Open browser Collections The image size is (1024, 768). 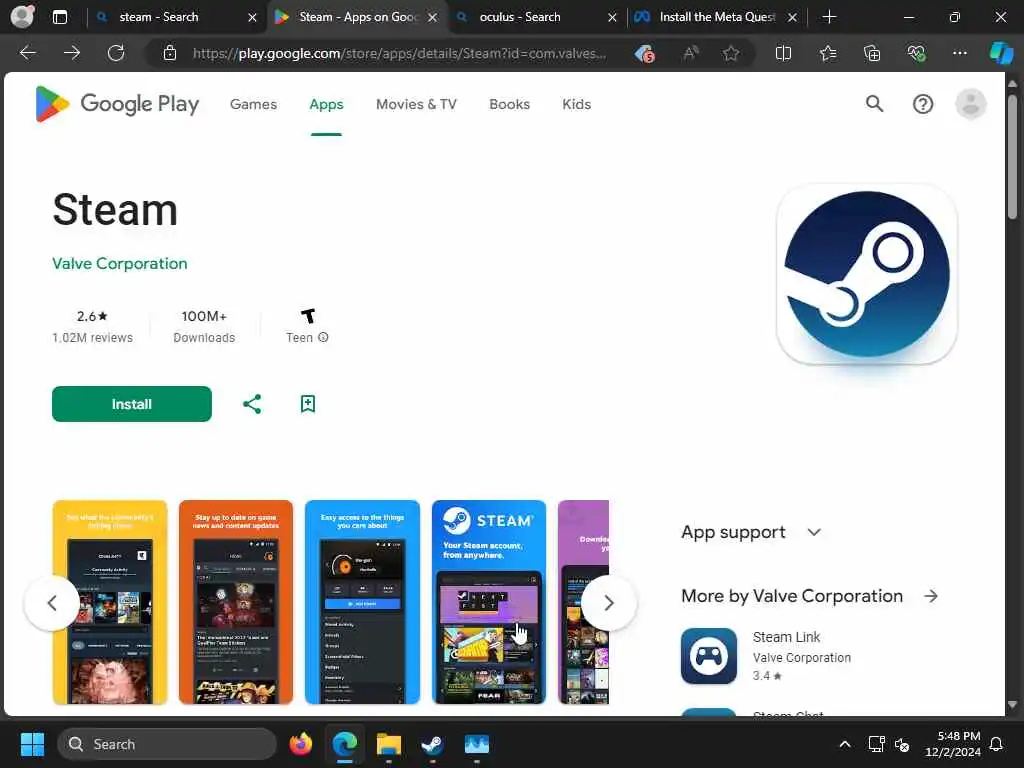click(872, 53)
